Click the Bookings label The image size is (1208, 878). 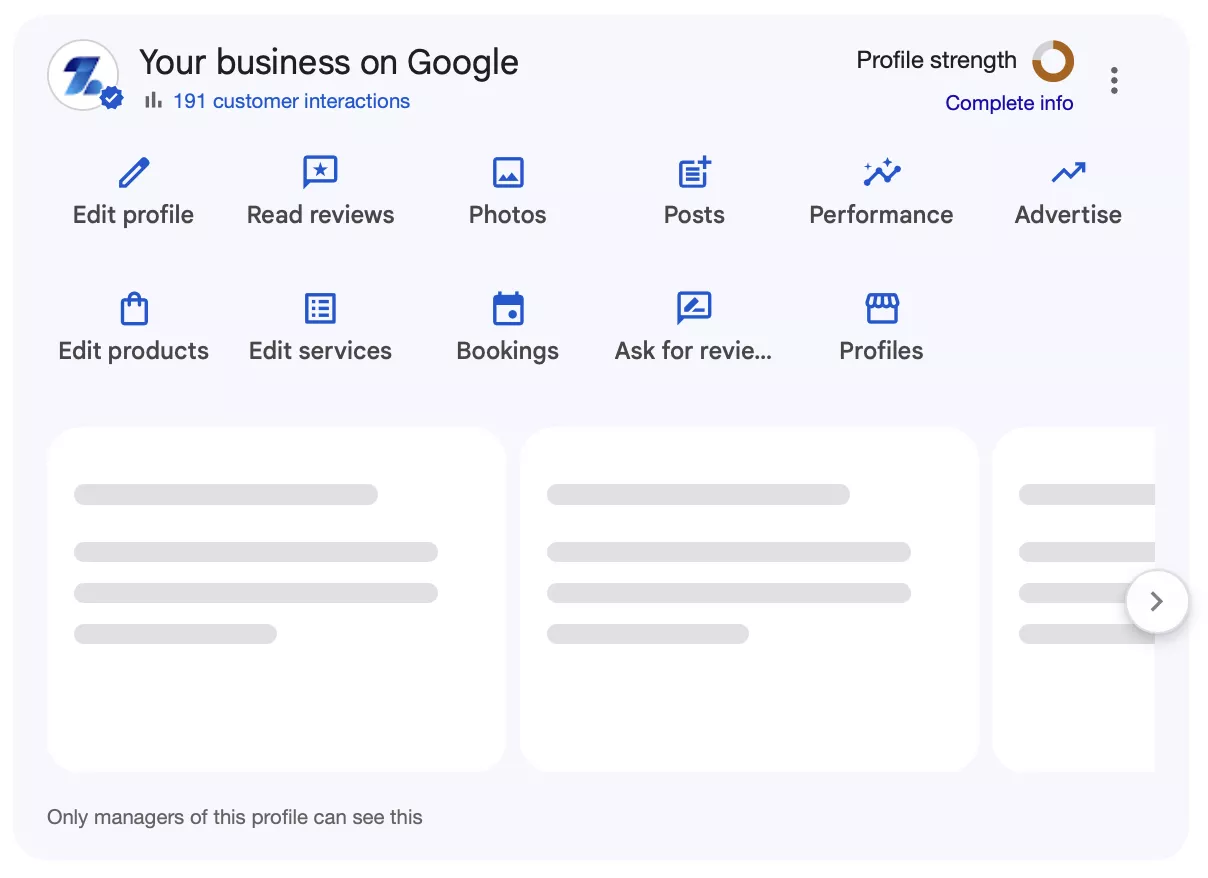click(x=508, y=351)
